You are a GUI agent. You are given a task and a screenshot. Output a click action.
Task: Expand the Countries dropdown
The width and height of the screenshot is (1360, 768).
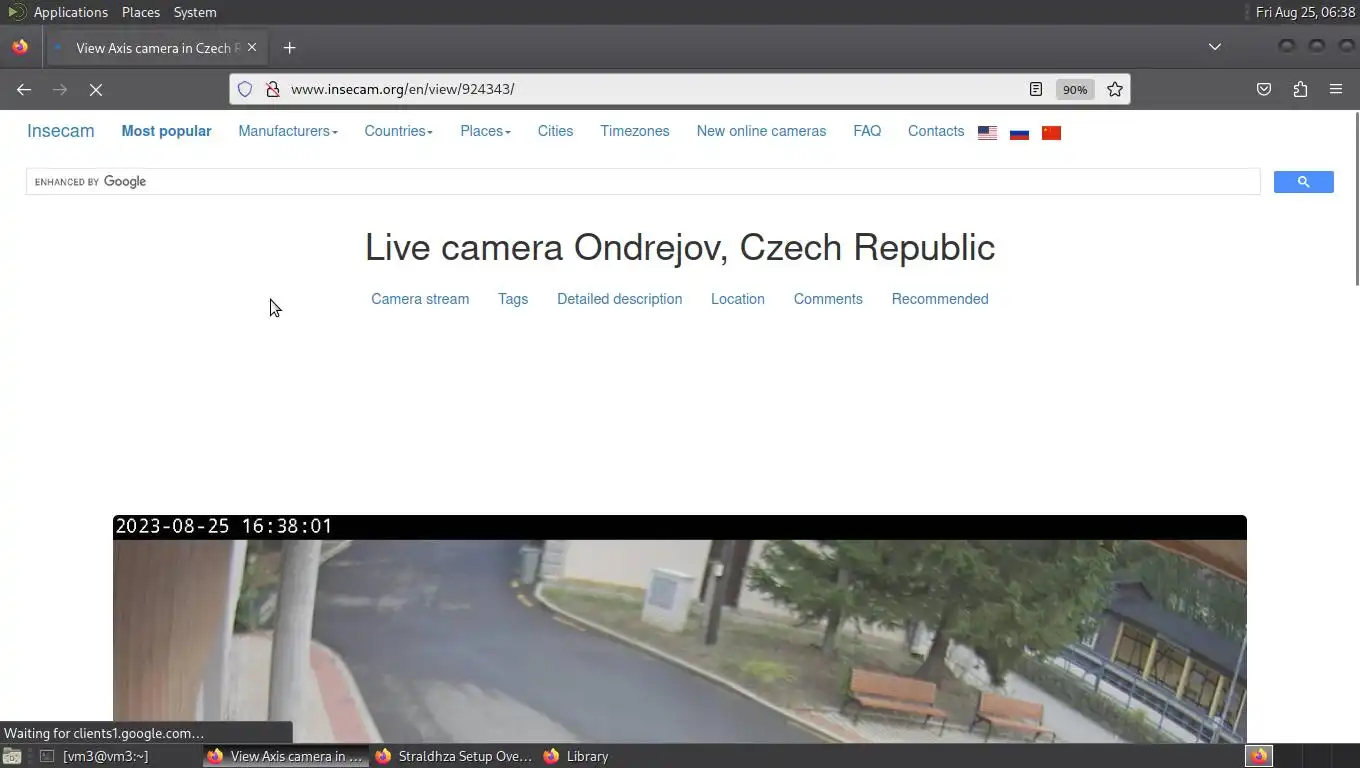(x=399, y=131)
